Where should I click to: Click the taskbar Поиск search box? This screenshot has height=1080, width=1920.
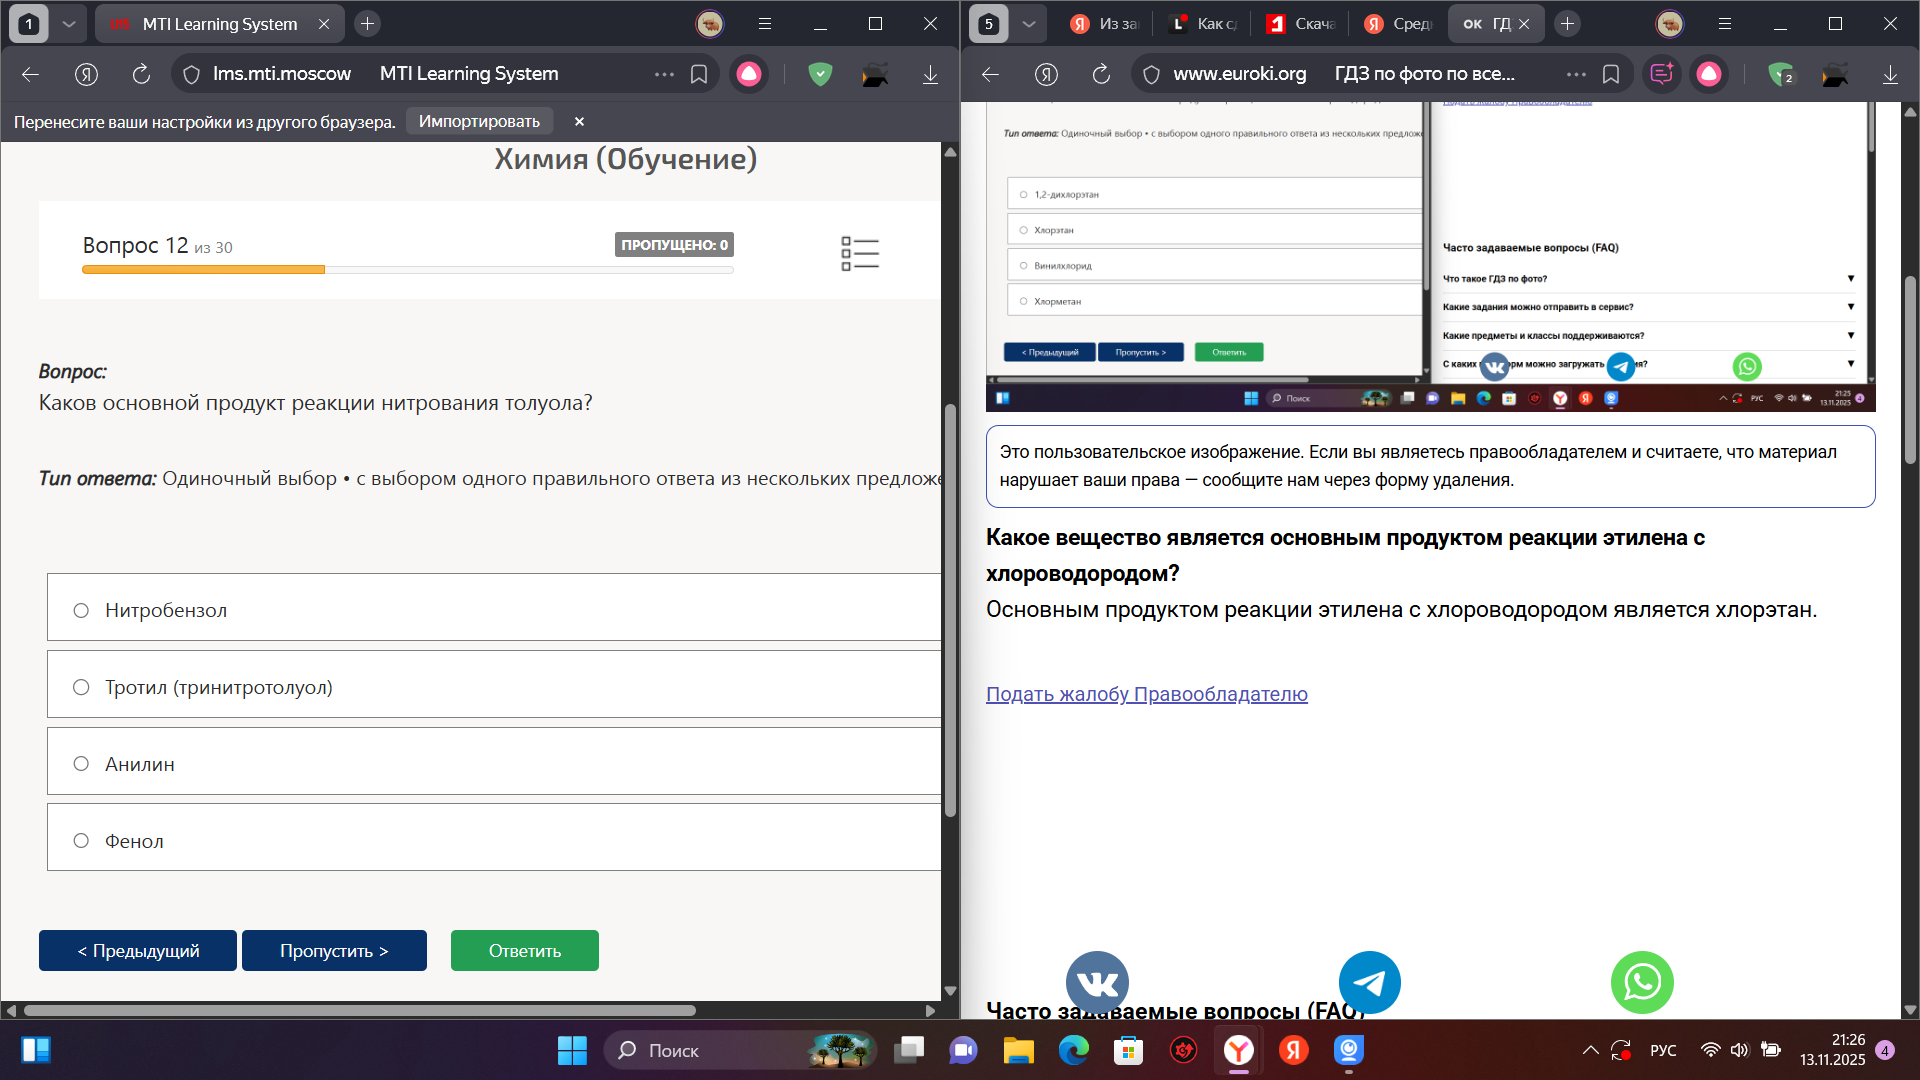740,1050
